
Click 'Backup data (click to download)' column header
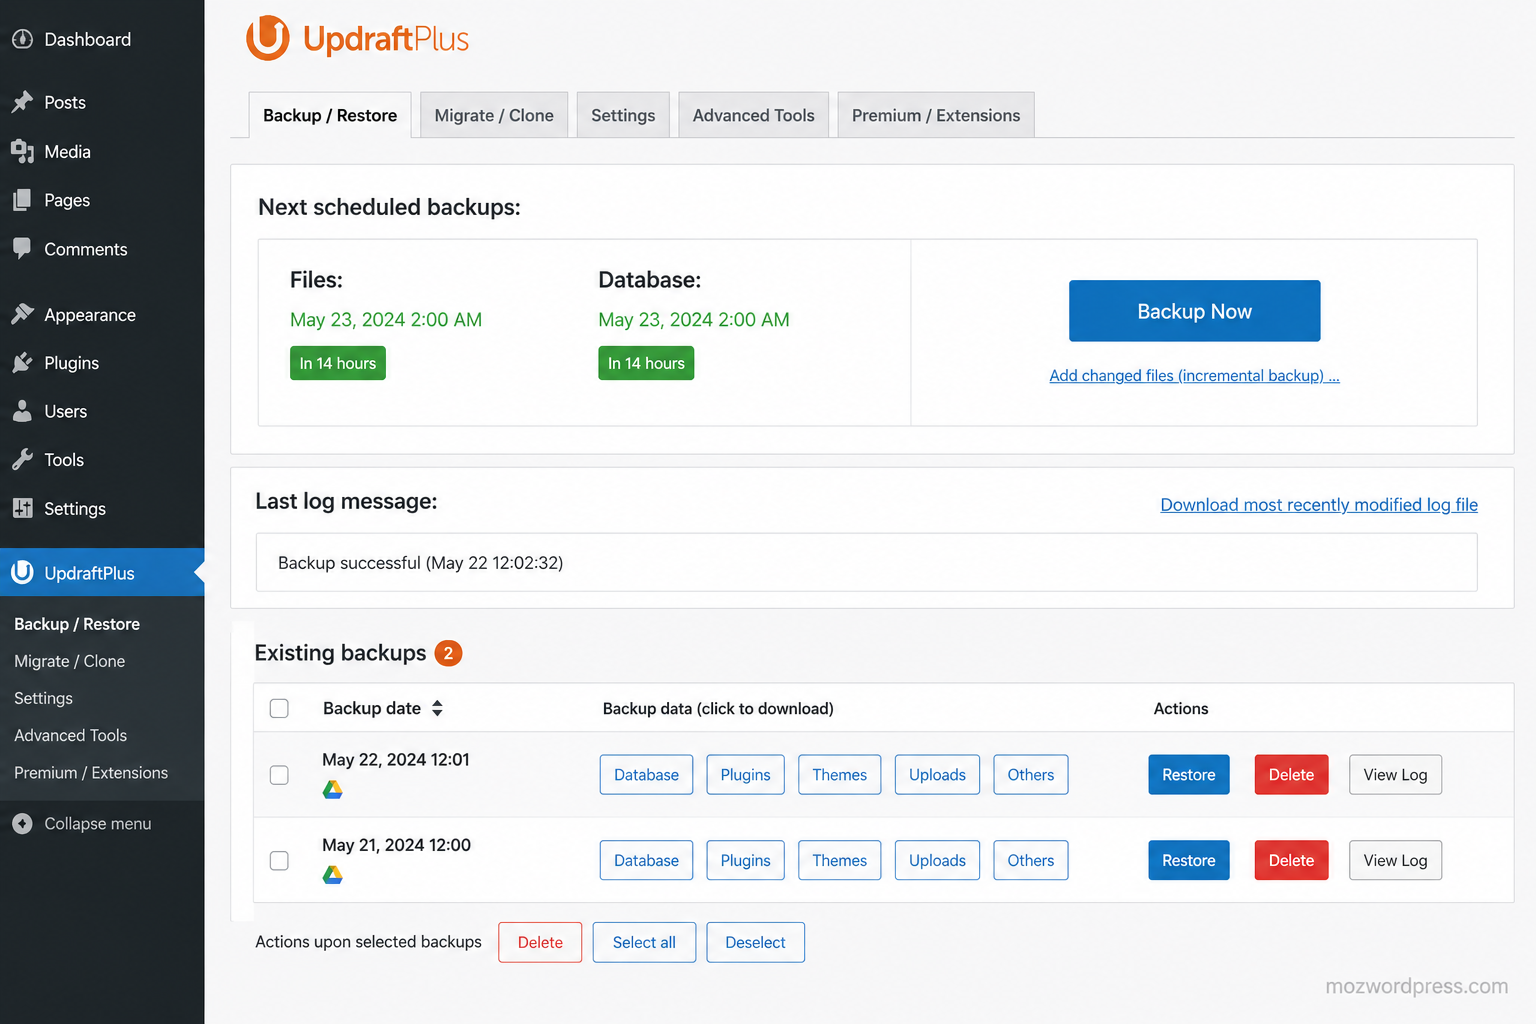click(718, 708)
